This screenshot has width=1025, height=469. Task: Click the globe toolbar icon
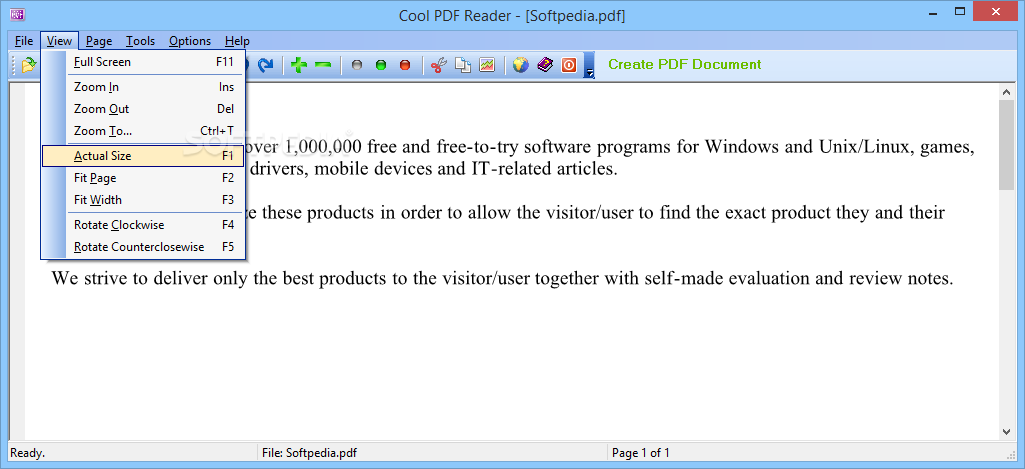coord(520,65)
